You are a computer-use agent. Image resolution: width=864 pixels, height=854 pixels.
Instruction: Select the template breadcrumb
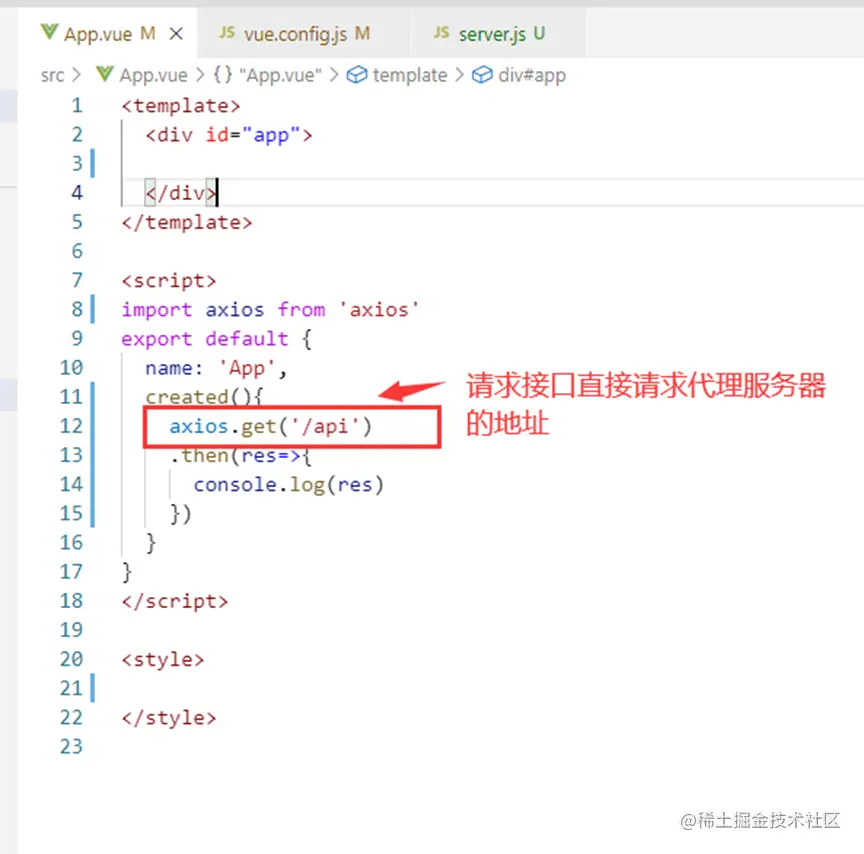(410, 75)
